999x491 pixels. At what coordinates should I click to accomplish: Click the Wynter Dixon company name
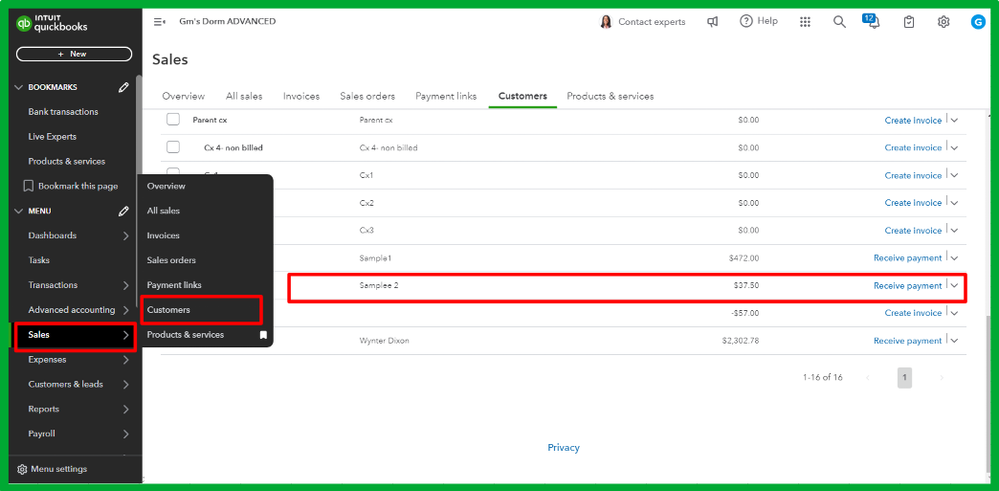(x=384, y=341)
